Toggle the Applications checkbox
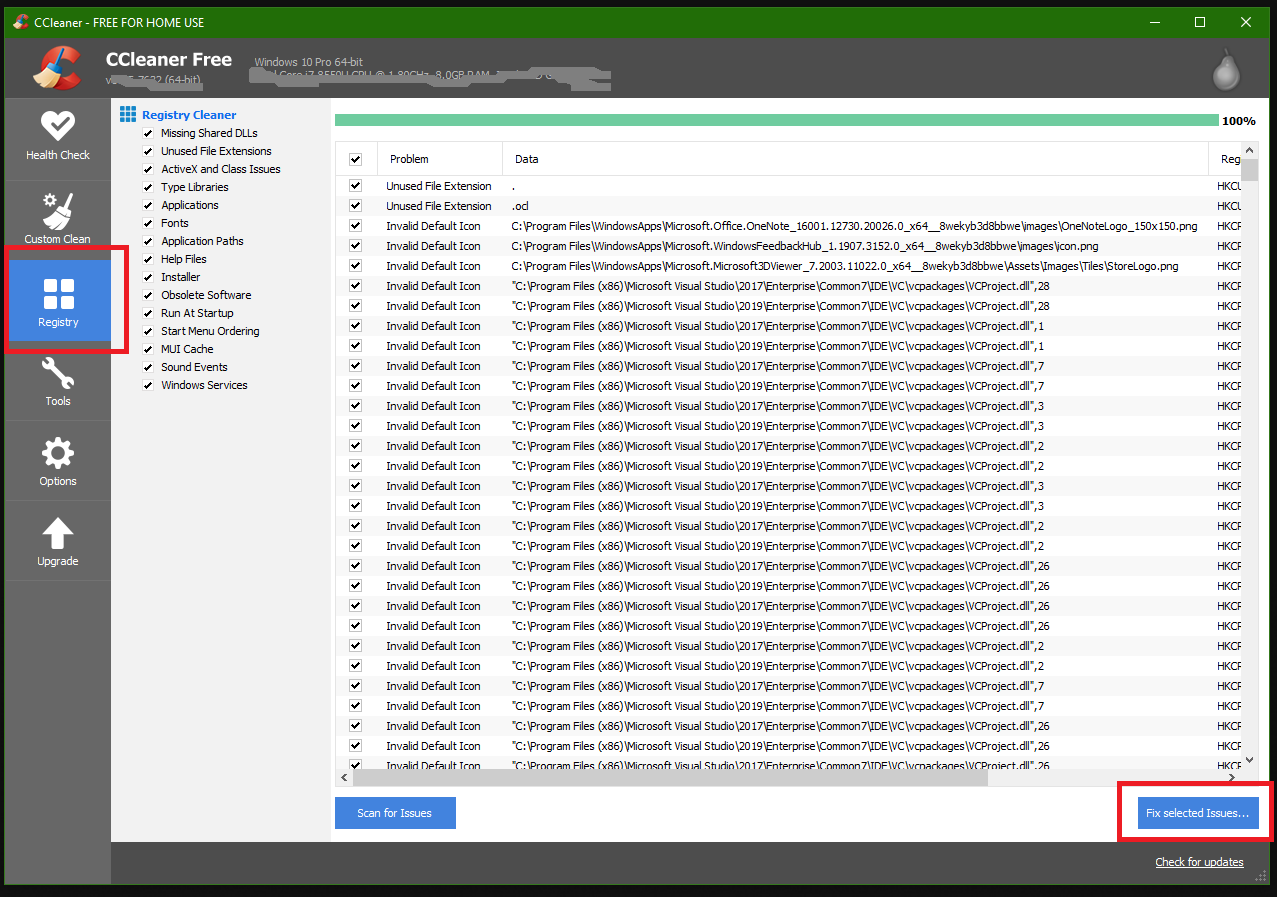Viewport: 1277px width, 897px height. coord(148,205)
